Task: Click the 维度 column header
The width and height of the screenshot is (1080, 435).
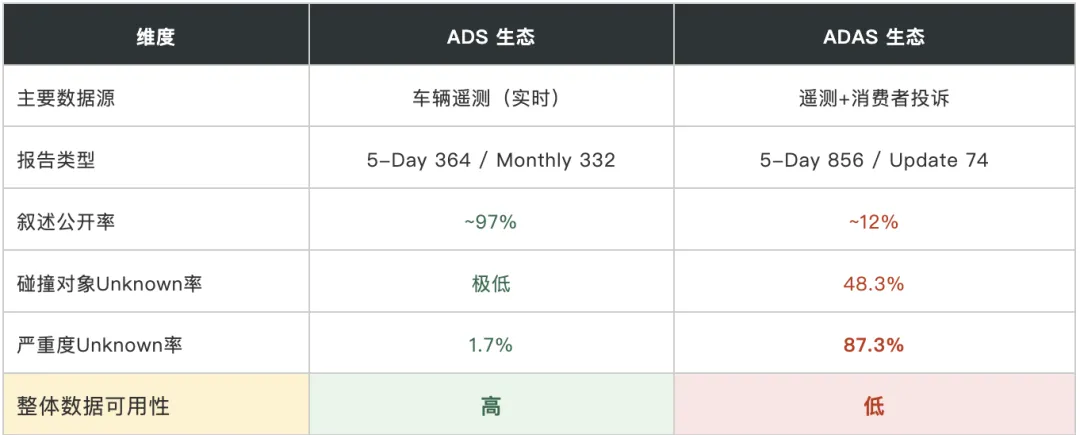Action: click(156, 36)
